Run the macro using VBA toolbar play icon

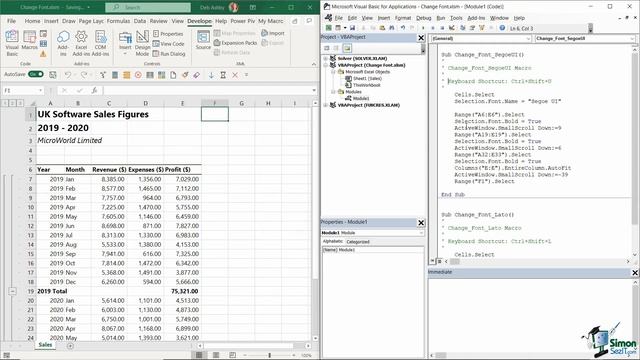point(423,28)
